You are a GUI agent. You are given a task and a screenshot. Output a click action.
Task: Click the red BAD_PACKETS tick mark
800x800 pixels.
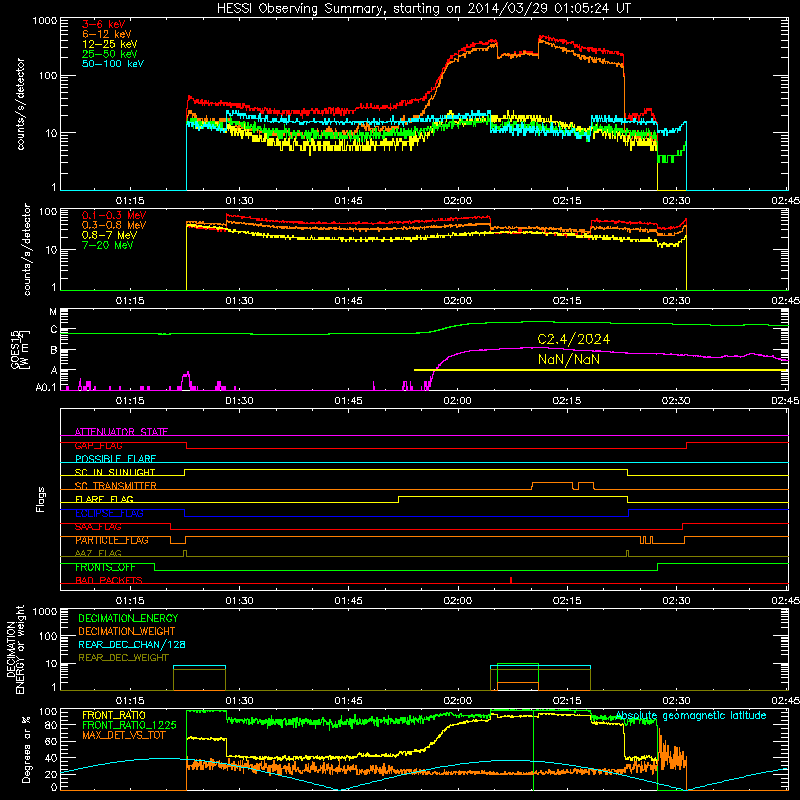(511, 580)
